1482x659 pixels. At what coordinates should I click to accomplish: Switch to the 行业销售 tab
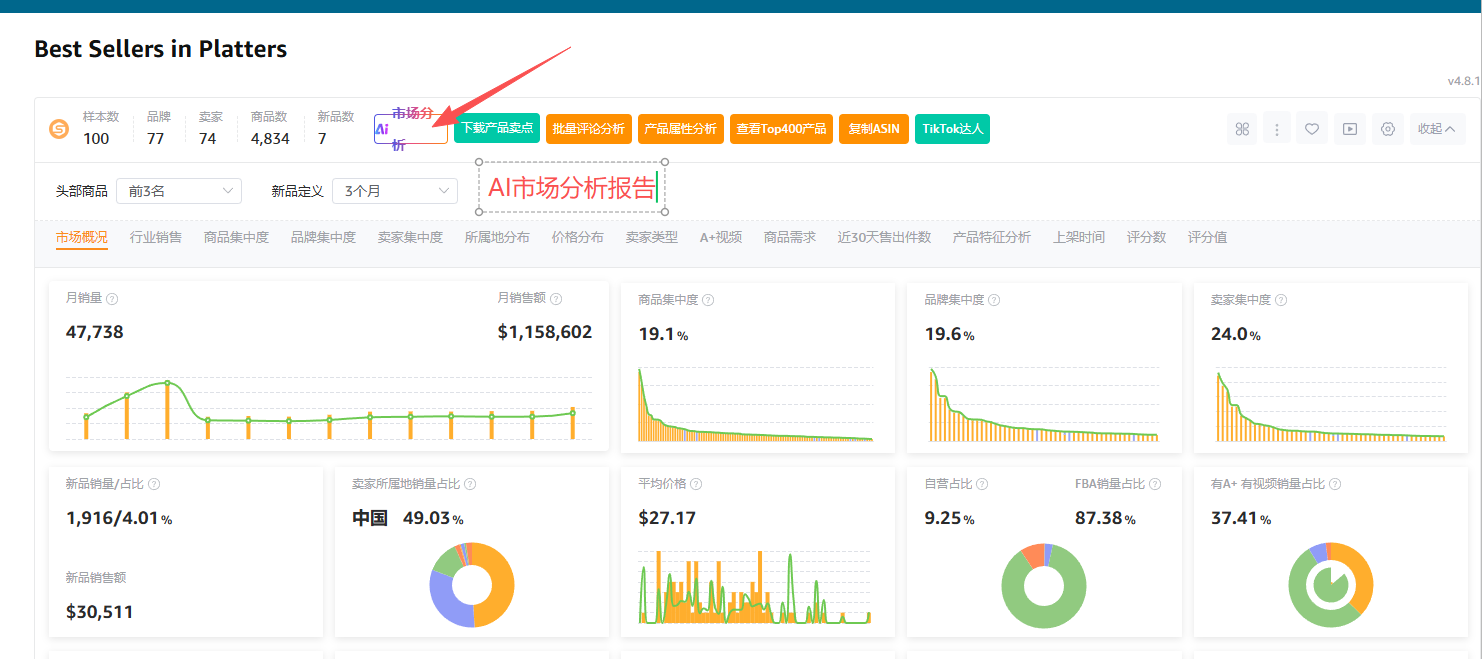[155, 238]
